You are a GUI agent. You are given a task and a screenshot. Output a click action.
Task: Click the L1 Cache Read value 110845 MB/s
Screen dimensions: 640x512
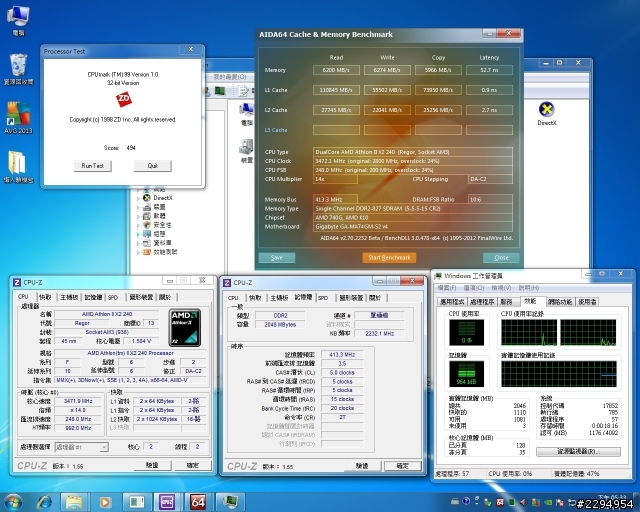point(336,90)
